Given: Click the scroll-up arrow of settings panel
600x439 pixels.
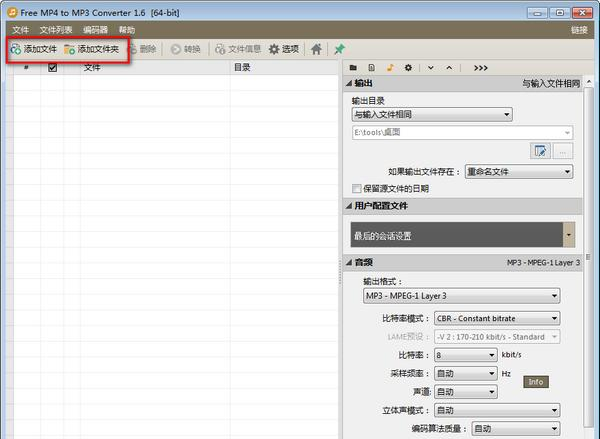Looking at the screenshot, I should pos(589,82).
